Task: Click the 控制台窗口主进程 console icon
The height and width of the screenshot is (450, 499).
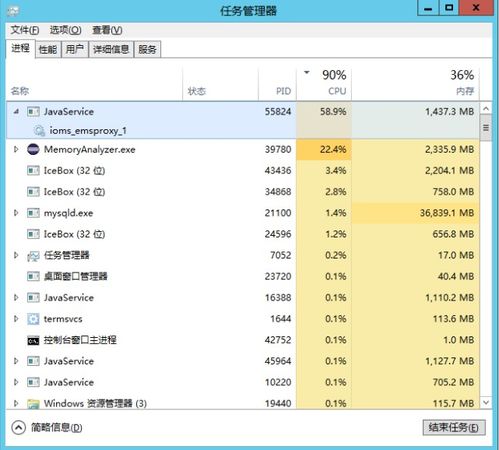Action: (x=33, y=340)
